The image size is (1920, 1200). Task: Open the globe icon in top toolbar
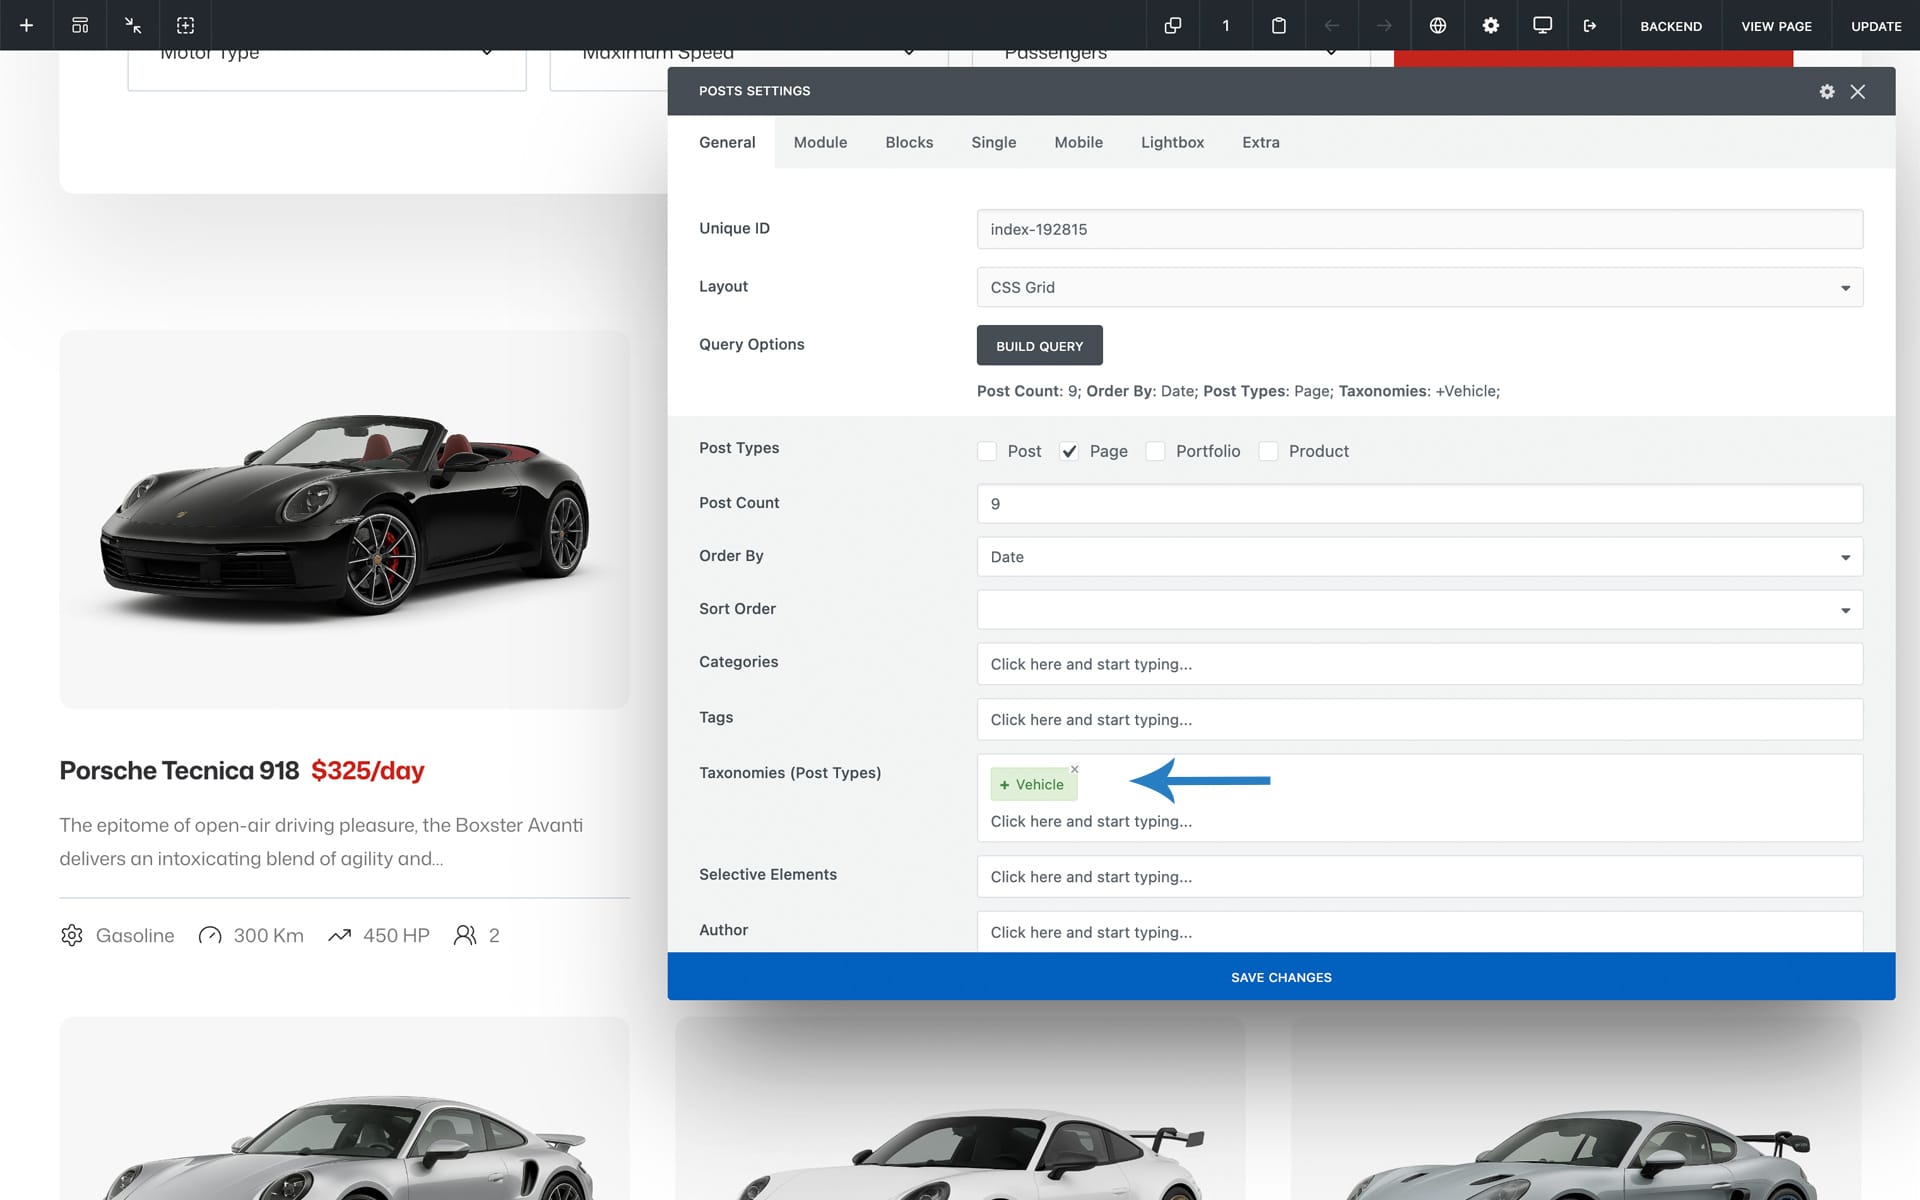coord(1437,25)
